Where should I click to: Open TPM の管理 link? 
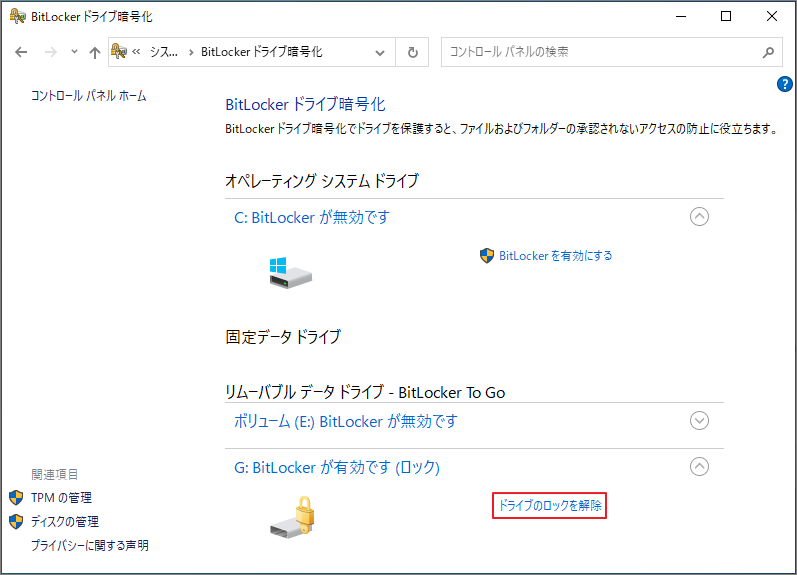click(x=61, y=498)
